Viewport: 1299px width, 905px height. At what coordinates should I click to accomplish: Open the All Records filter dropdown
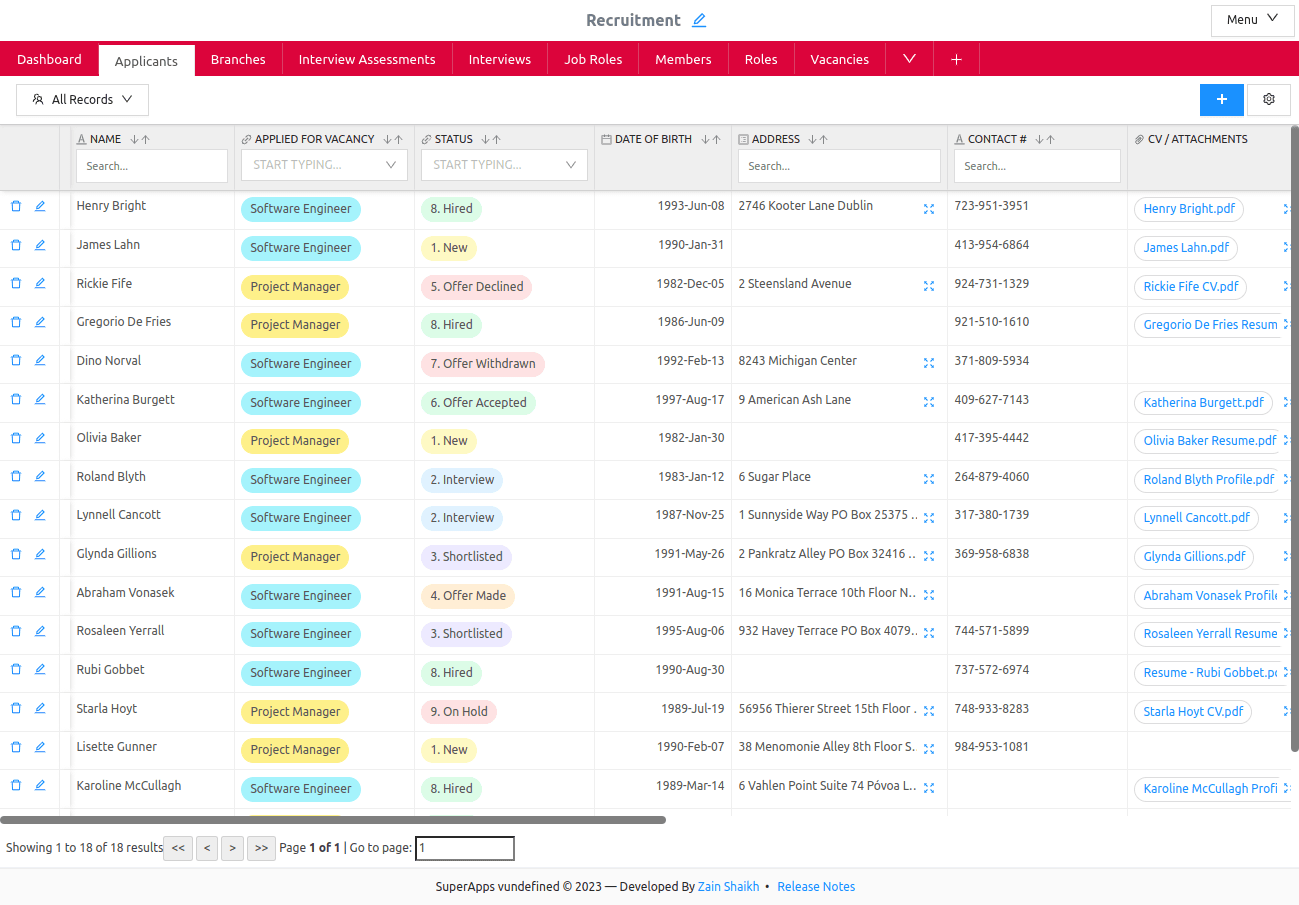coord(82,99)
